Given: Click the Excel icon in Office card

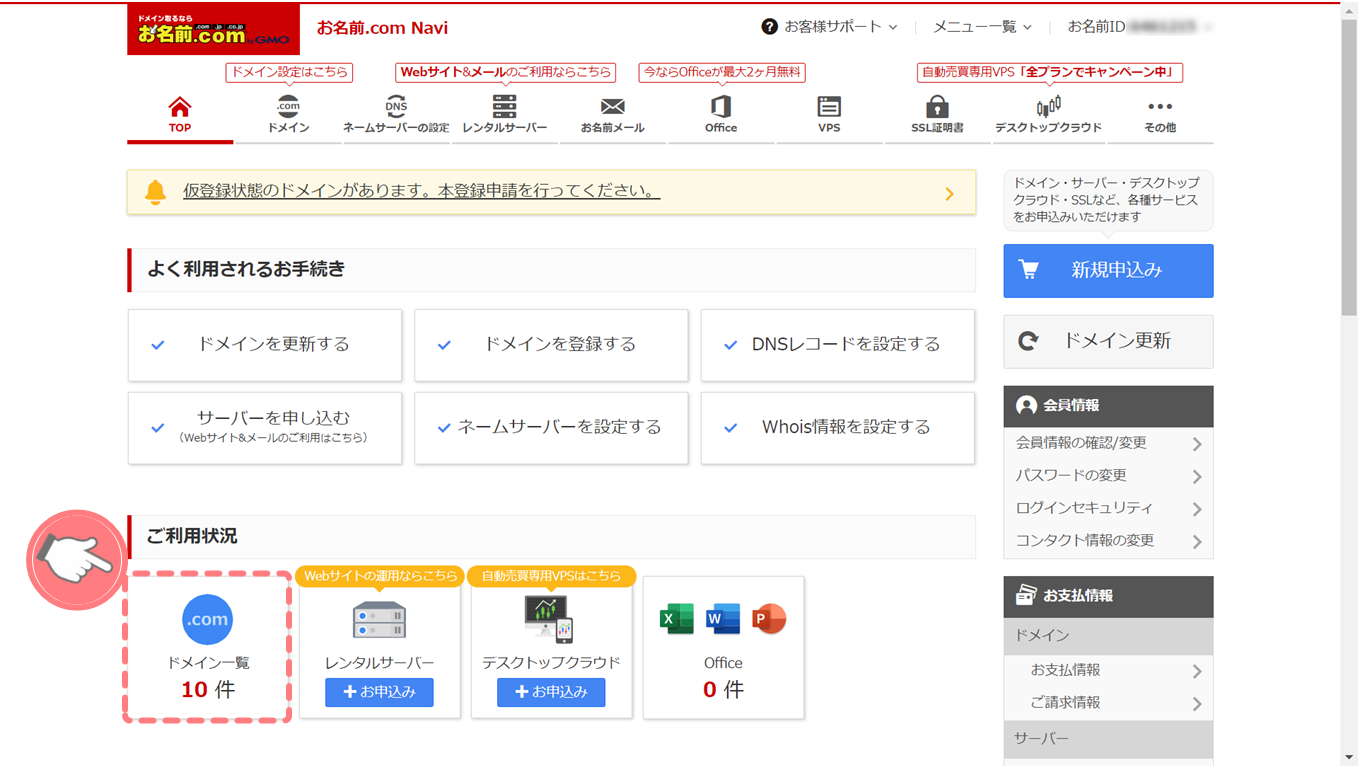Looking at the screenshot, I should point(677,619).
